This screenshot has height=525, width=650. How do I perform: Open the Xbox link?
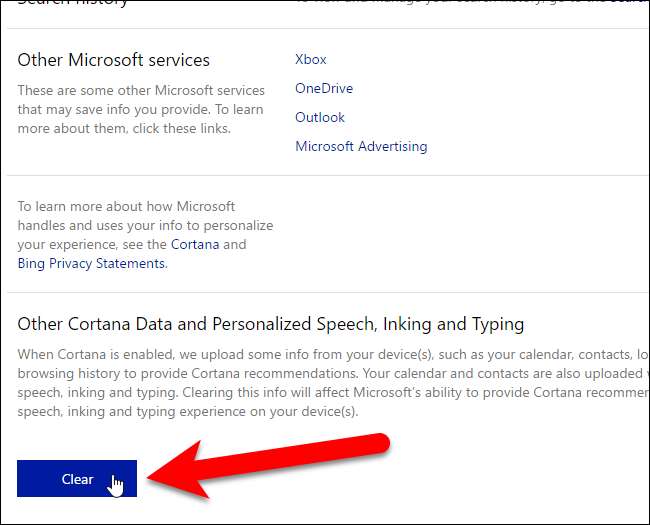point(311,60)
